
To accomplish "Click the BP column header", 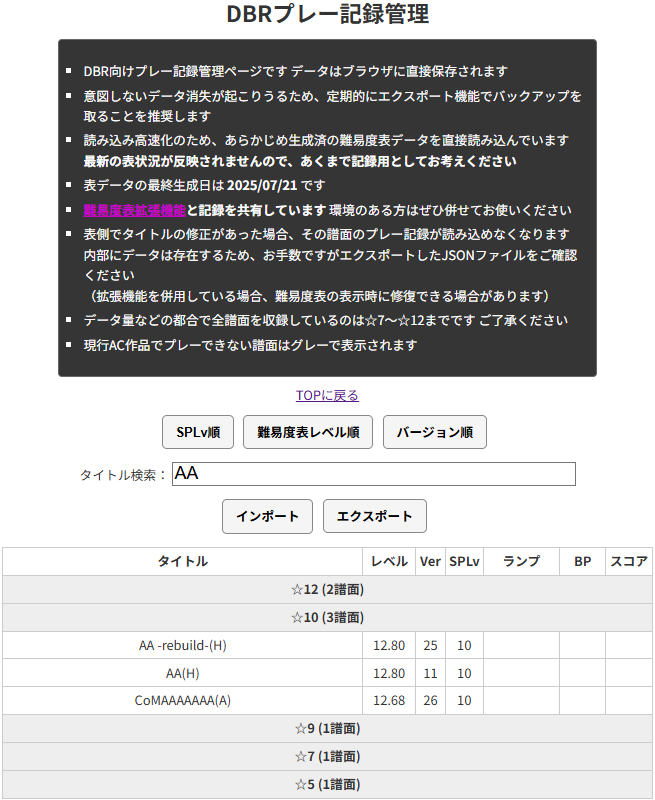I will click(x=583, y=562).
